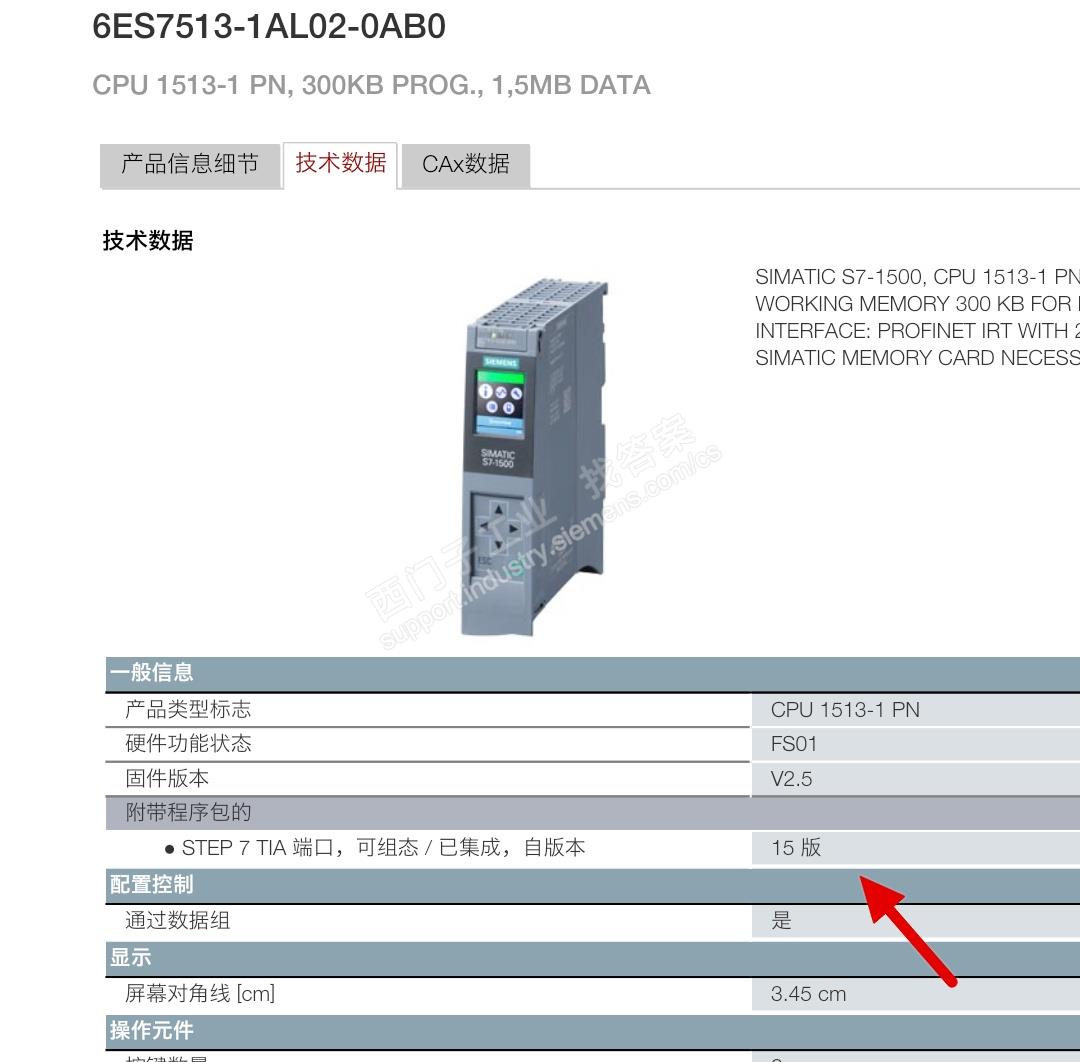This screenshot has width=1080, height=1062.
Task: Click the product number 6ES7513-1AL02-0AB0 heading
Action: click(x=269, y=27)
